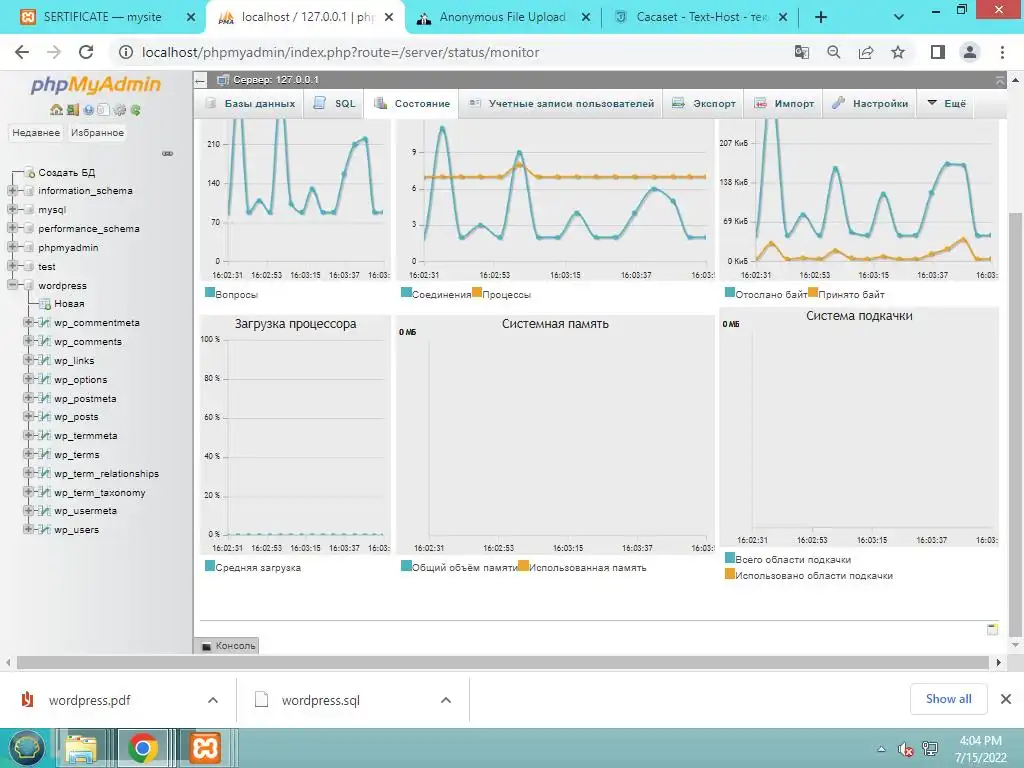The height and width of the screenshot is (768, 1024).
Task: Click Отослано байт teal legend swatch
Action: [730, 292]
